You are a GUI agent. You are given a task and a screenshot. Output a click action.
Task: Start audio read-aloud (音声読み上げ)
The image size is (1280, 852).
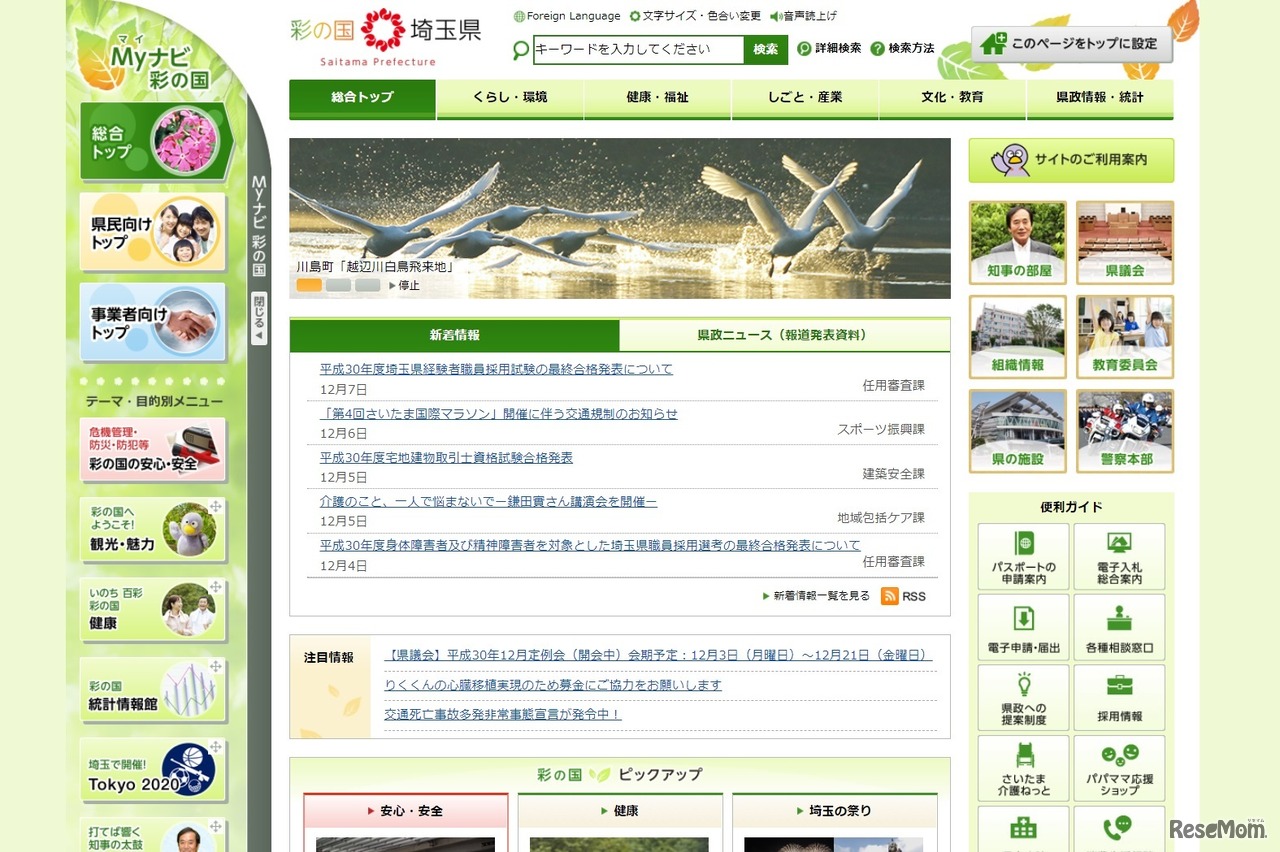click(x=804, y=16)
